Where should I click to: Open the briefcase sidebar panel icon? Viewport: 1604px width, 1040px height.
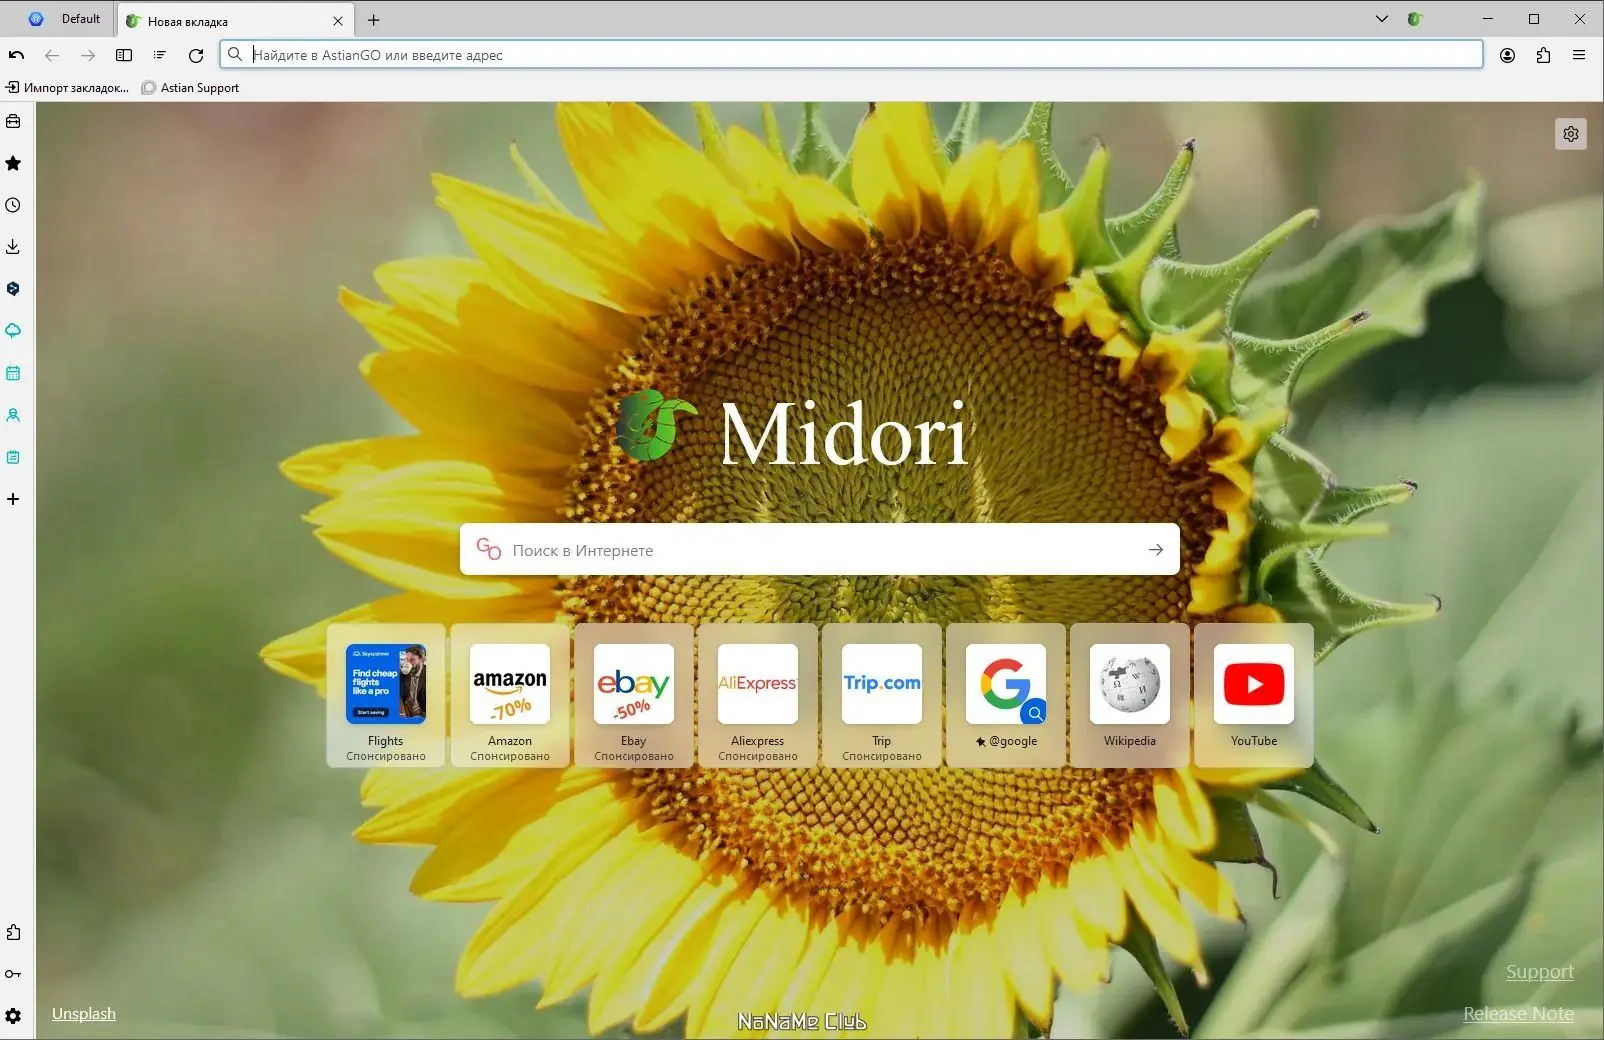click(13, 121)
